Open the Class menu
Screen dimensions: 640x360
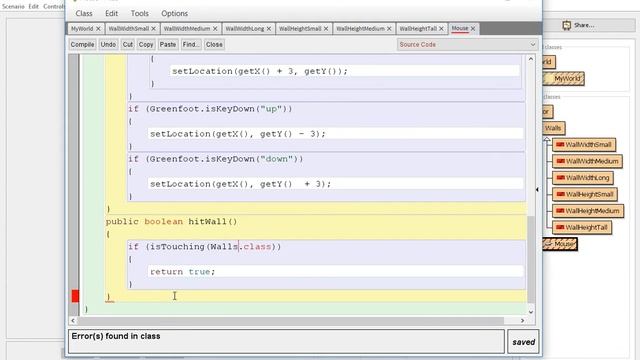(x=84, y=13)
